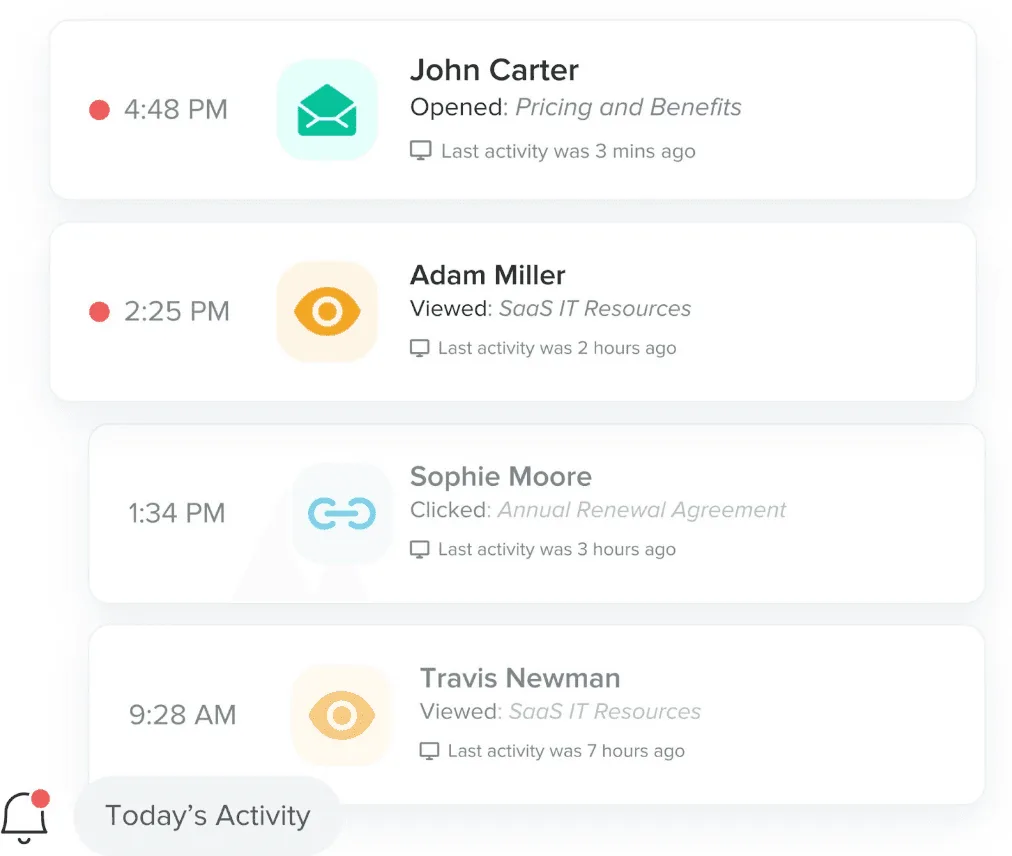Click the monitor icon in John Carter's activity
The image size is (1012, 856).
[x=421, y=149]
